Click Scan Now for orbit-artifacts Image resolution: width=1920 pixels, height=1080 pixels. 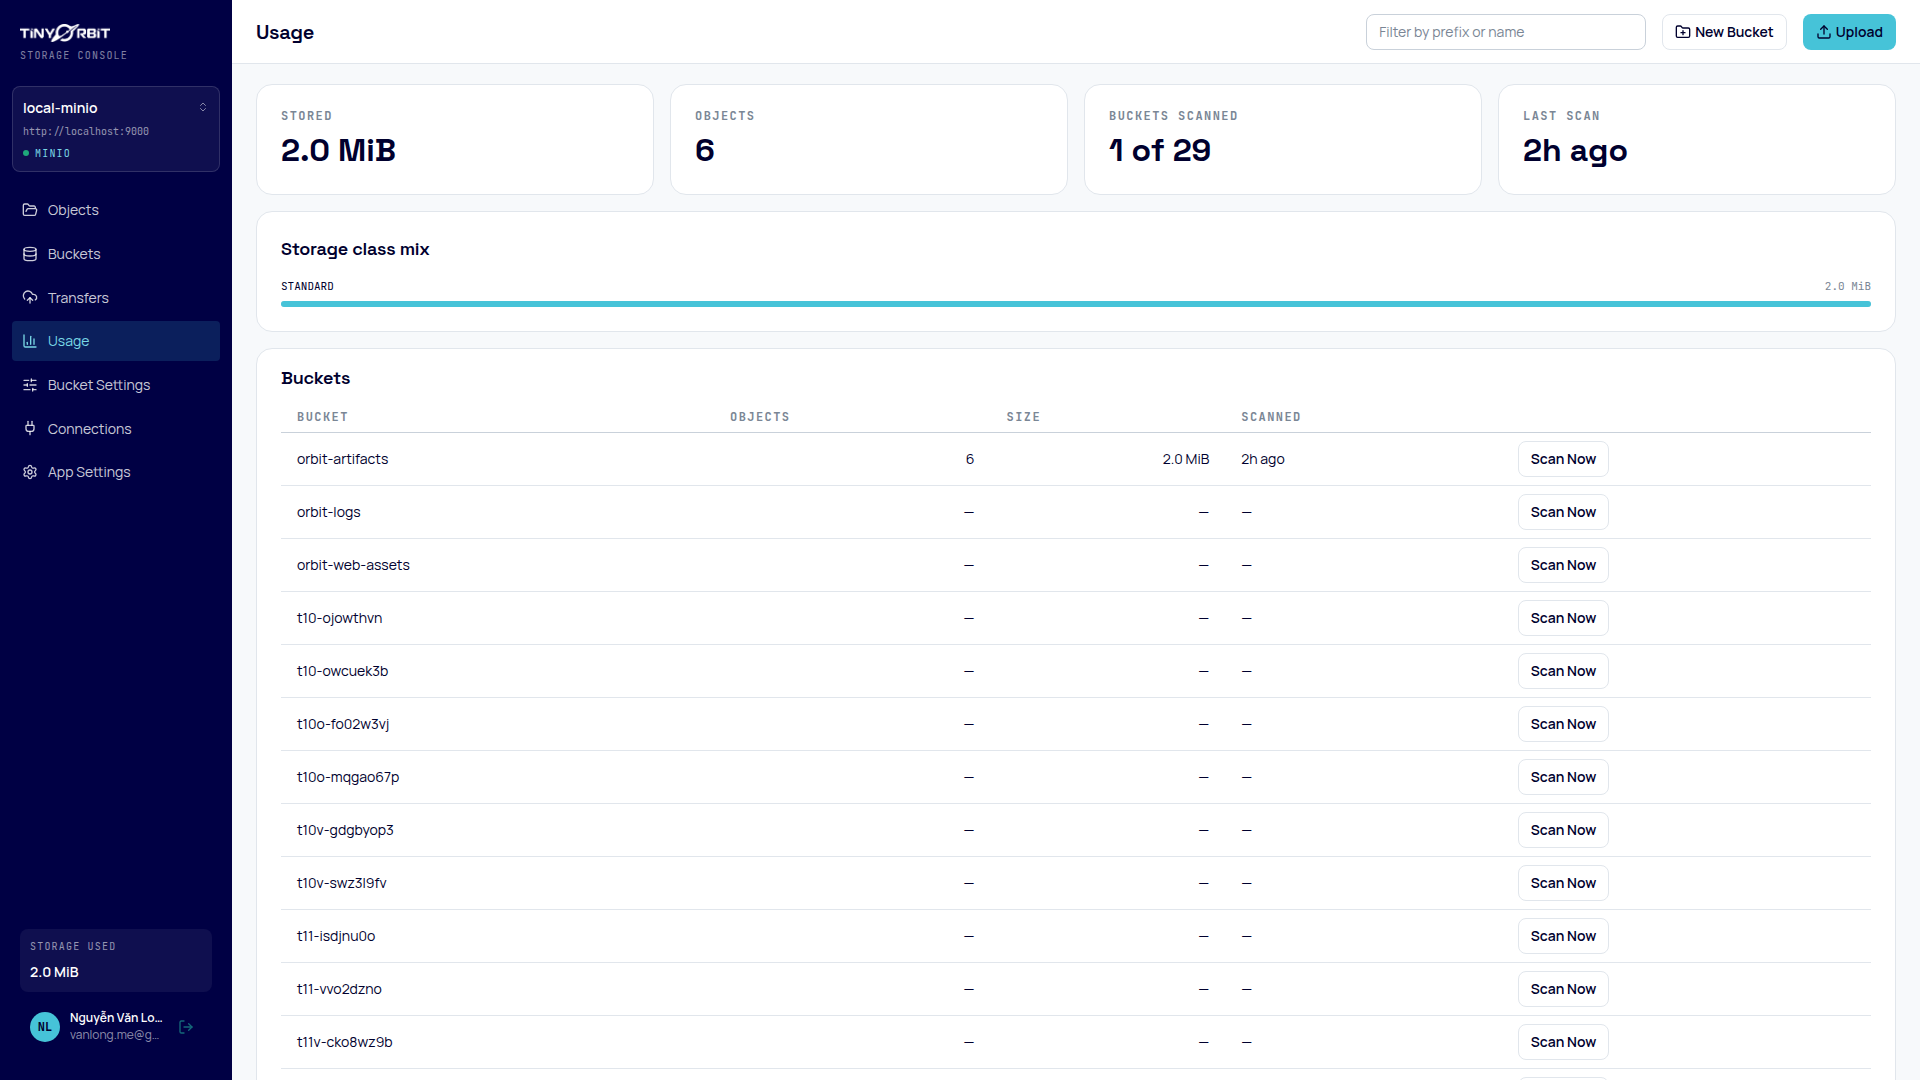point(1563,459)
